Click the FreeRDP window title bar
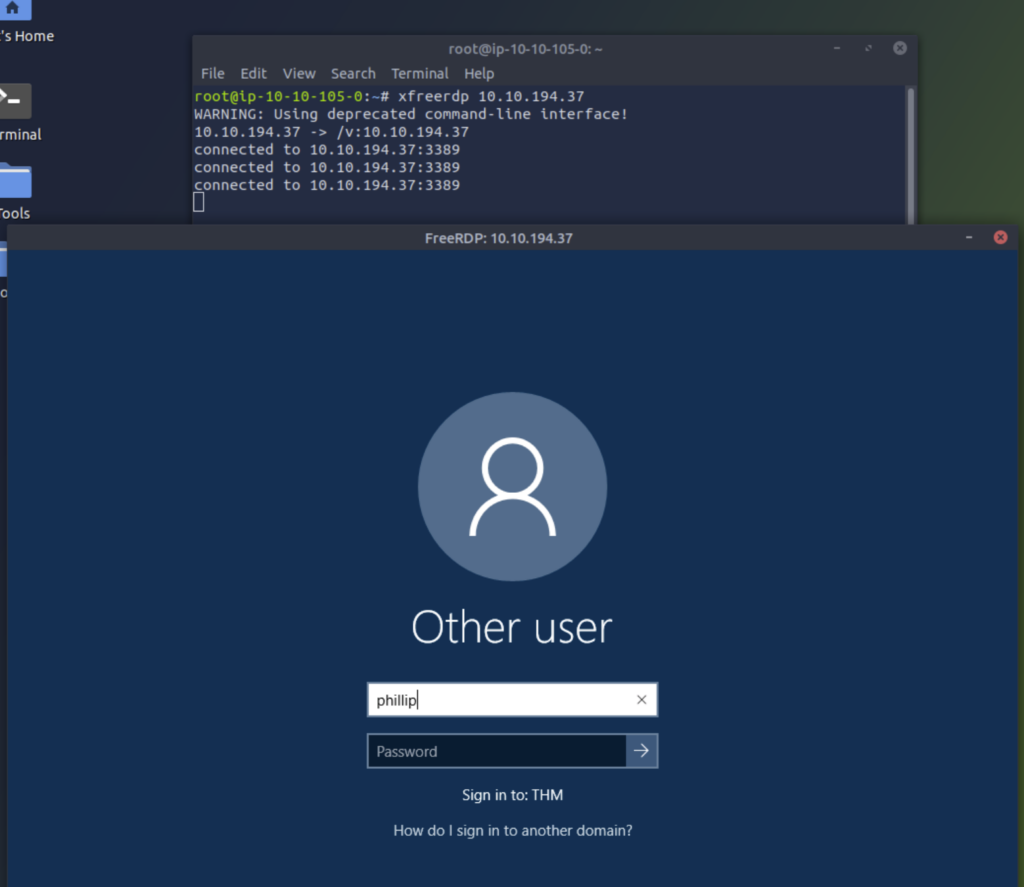Image resolution: width=1024 pixels, height=887 pixels. click(x=500, y=237)
